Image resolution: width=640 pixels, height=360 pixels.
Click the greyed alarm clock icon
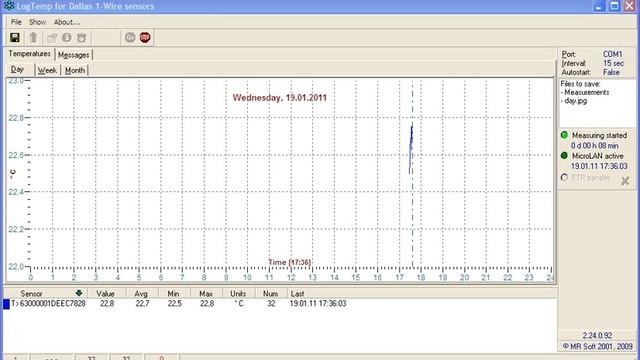point(82,38)
